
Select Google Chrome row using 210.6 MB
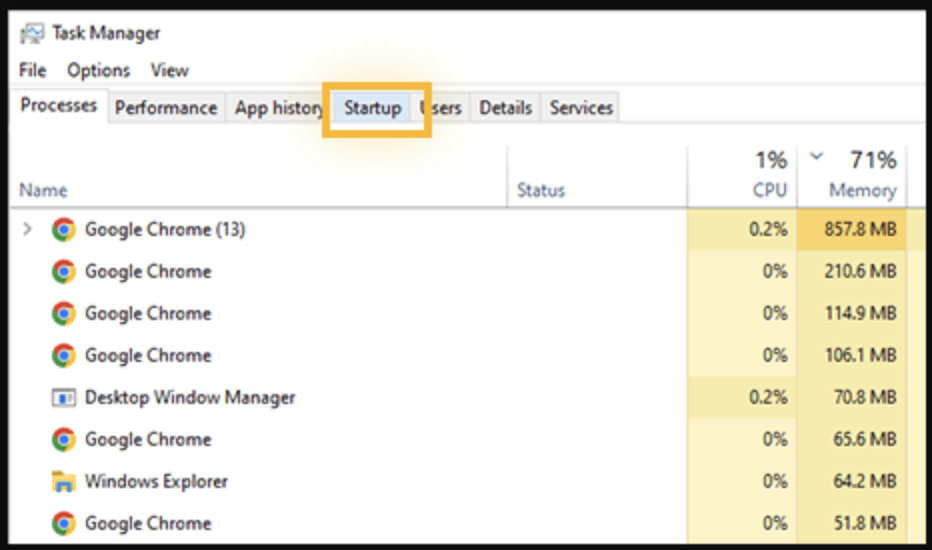[x=467, y=272]
